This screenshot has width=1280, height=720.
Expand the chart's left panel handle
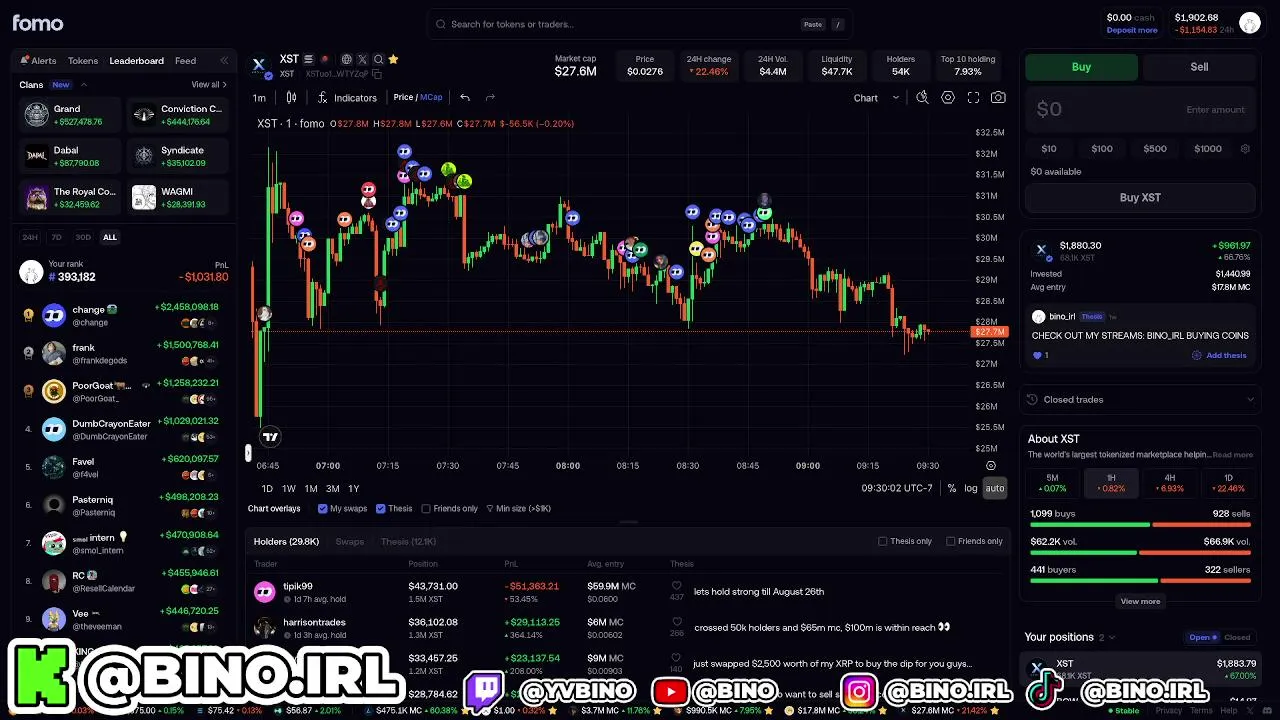248,453
